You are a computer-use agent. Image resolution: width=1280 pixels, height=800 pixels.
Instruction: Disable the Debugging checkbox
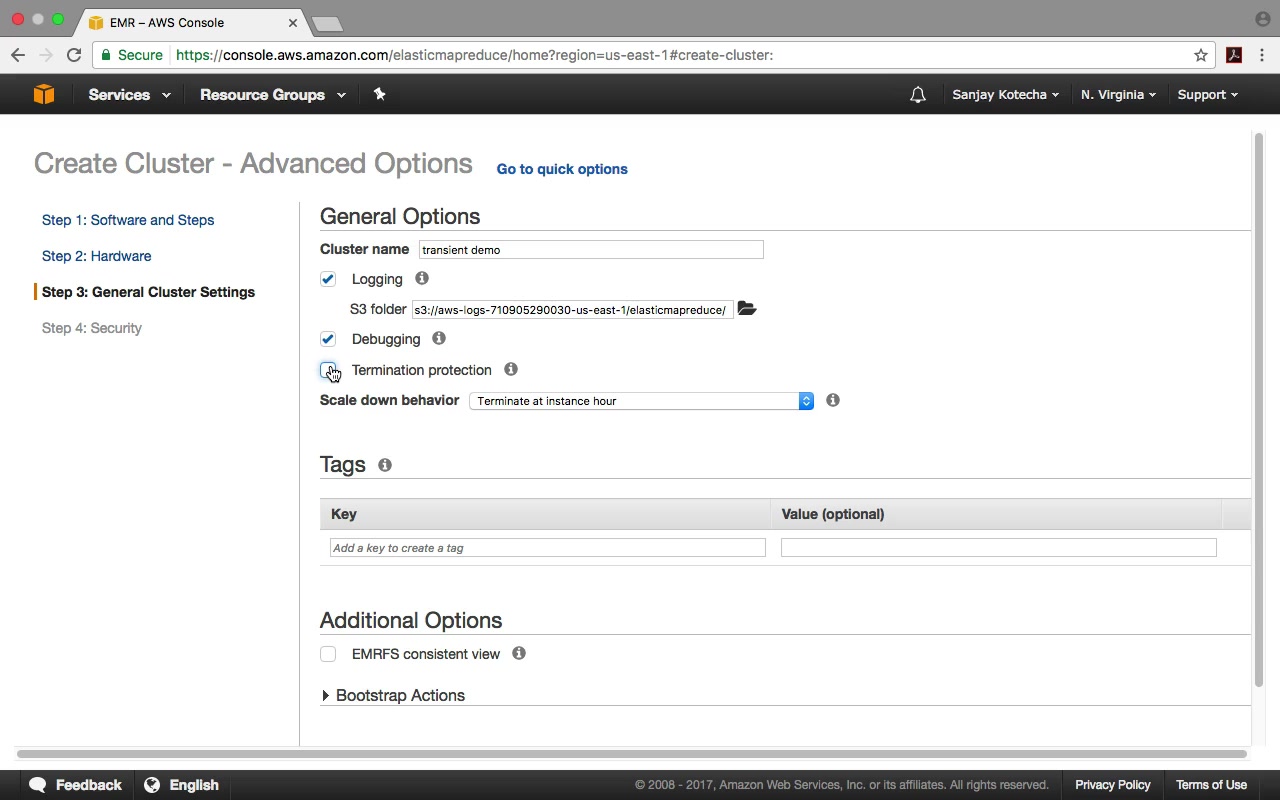[328, 339]
